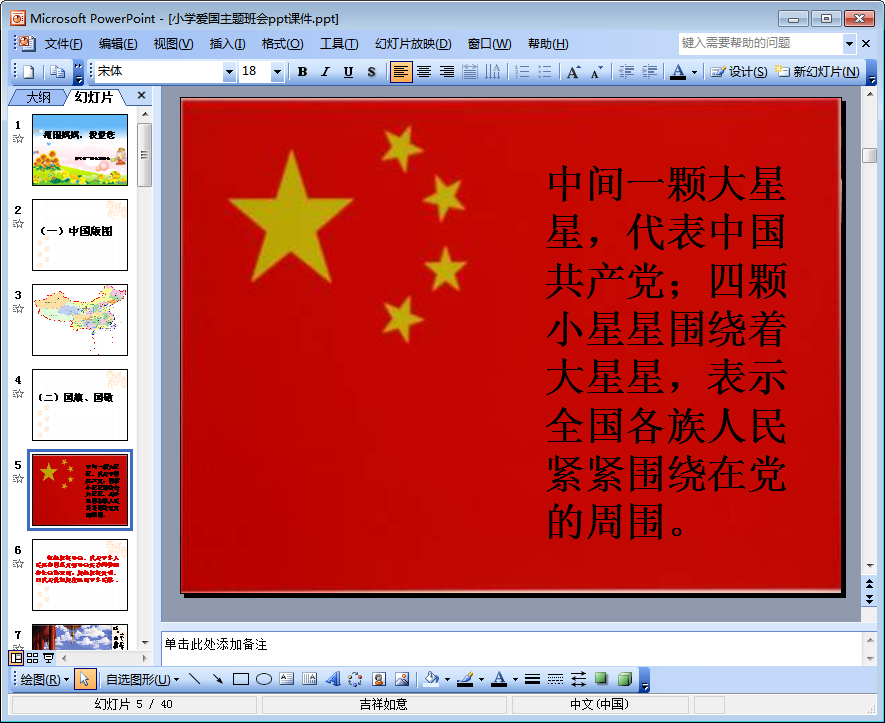Insert clip art from the drawing toolbar
This screenshot has height=723, width=885.
pyautogui.click(x=379, y=679)
